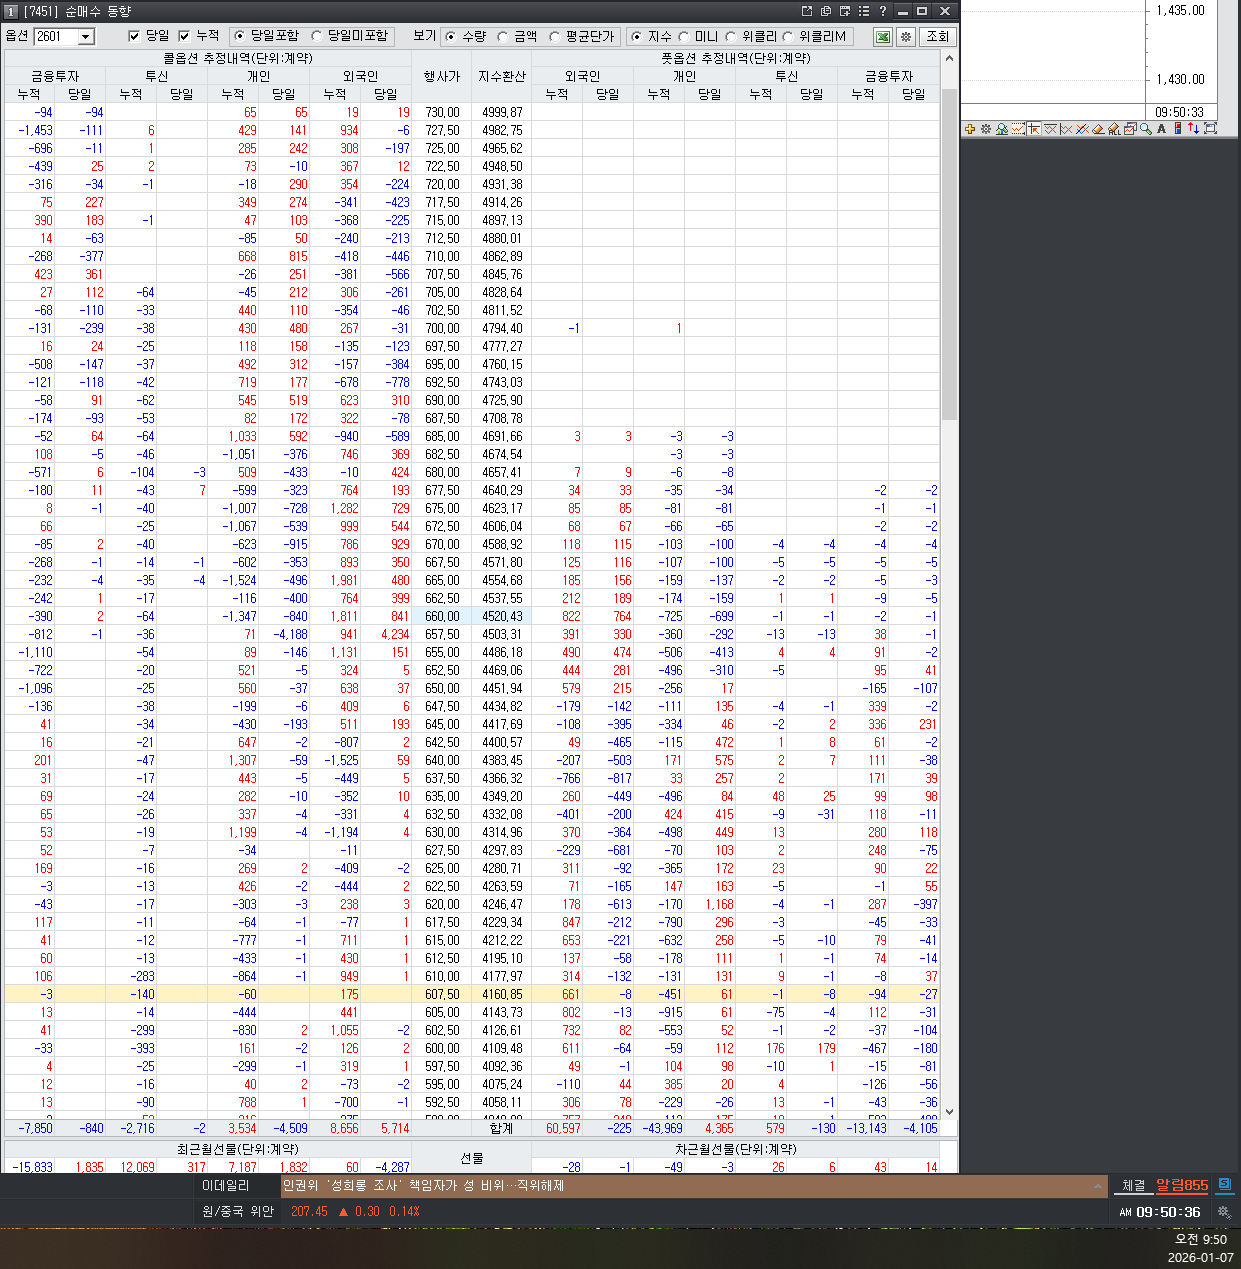Open the gear settings icon on the chart toolbar
Screen dimensions: 1241x1269
pos(985,129)
